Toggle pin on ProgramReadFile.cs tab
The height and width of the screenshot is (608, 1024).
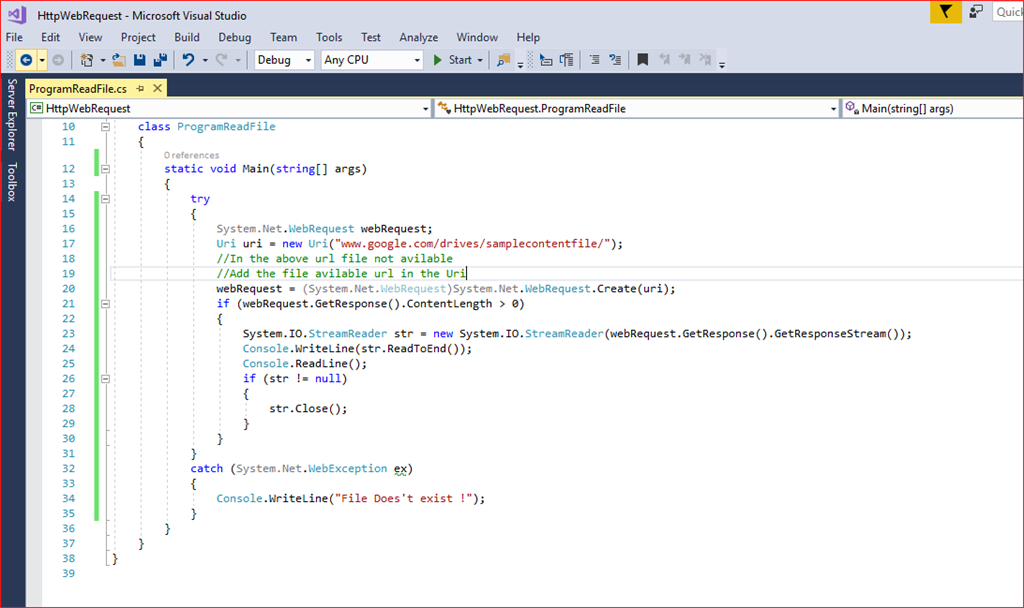tap(140, 88)
